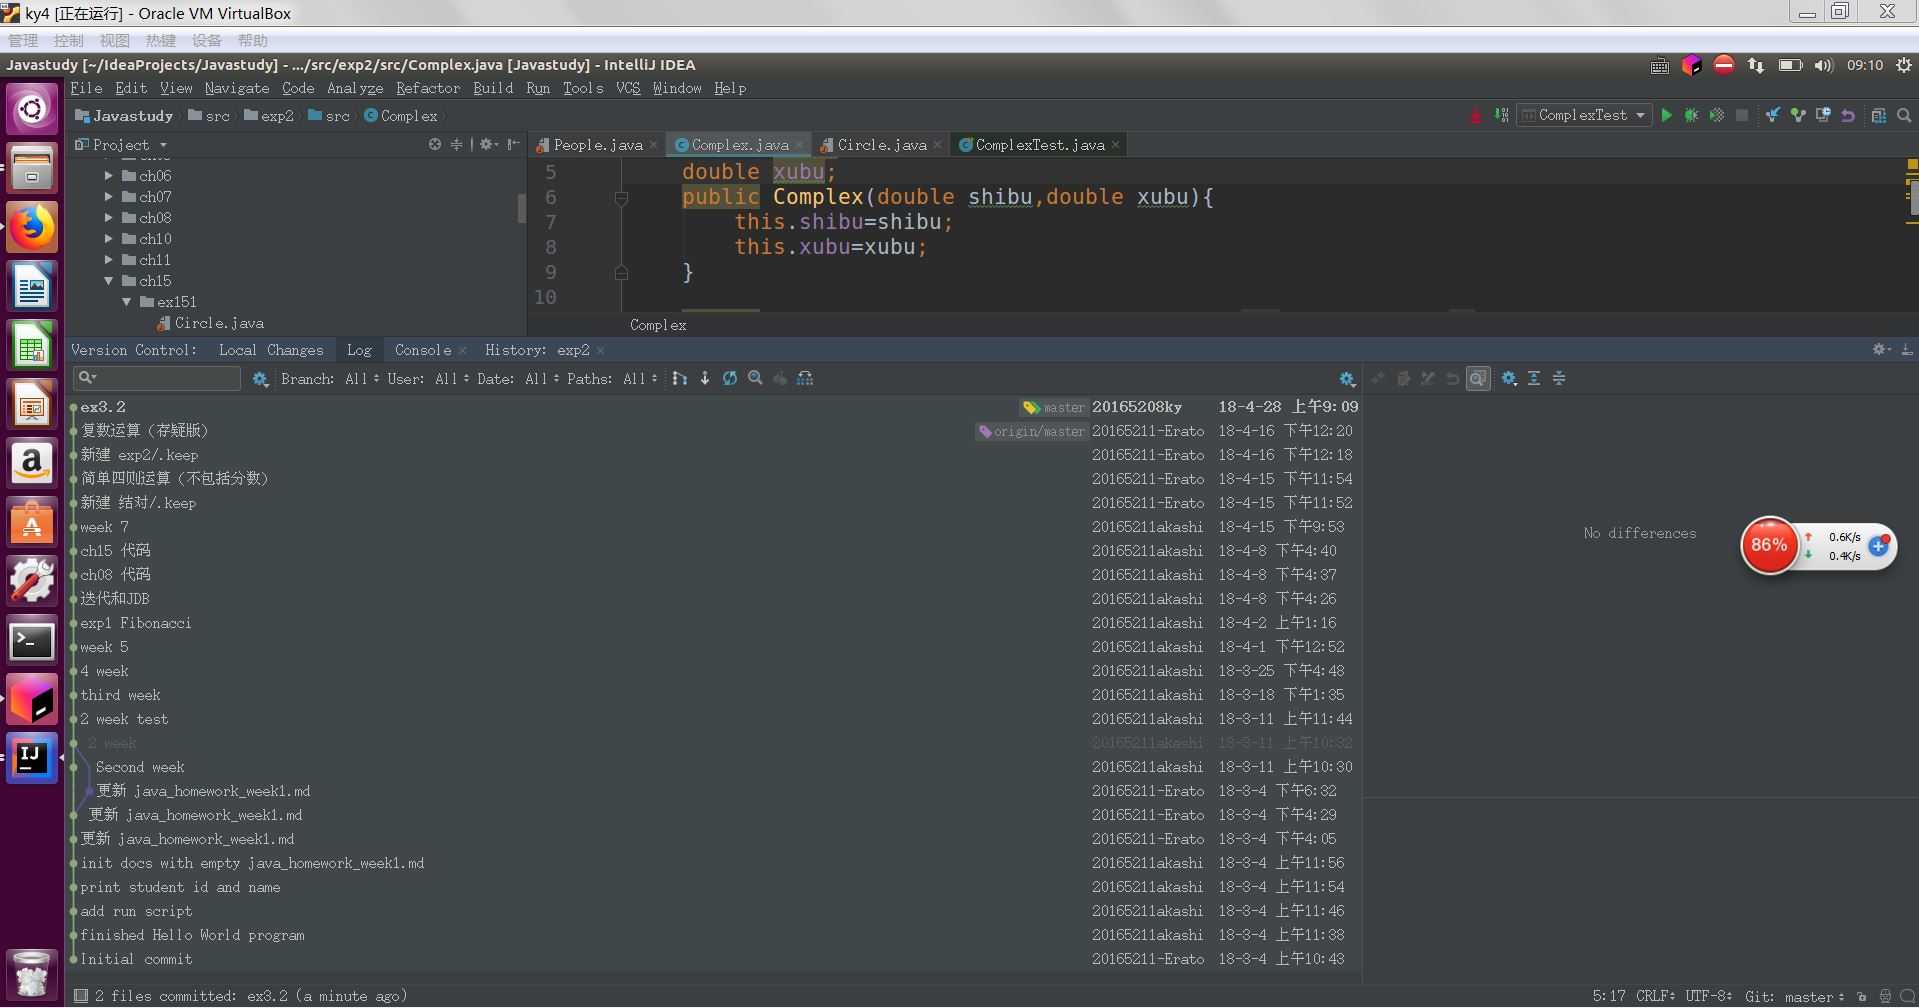Open Version Control panel settings gear

tap(1881, 349)
